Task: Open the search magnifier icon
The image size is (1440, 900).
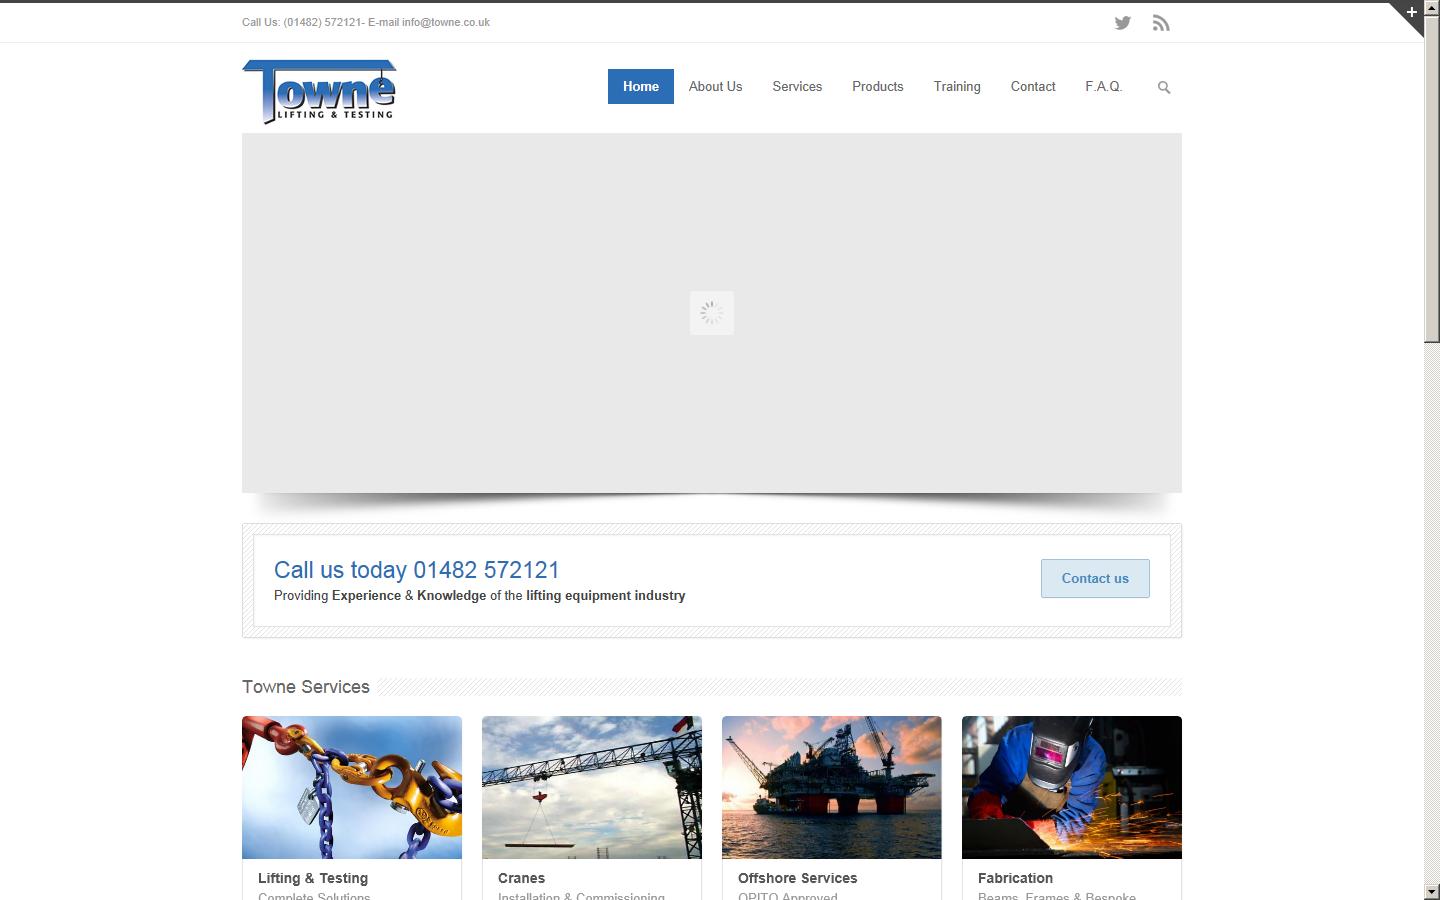Action: [1163, 87]
